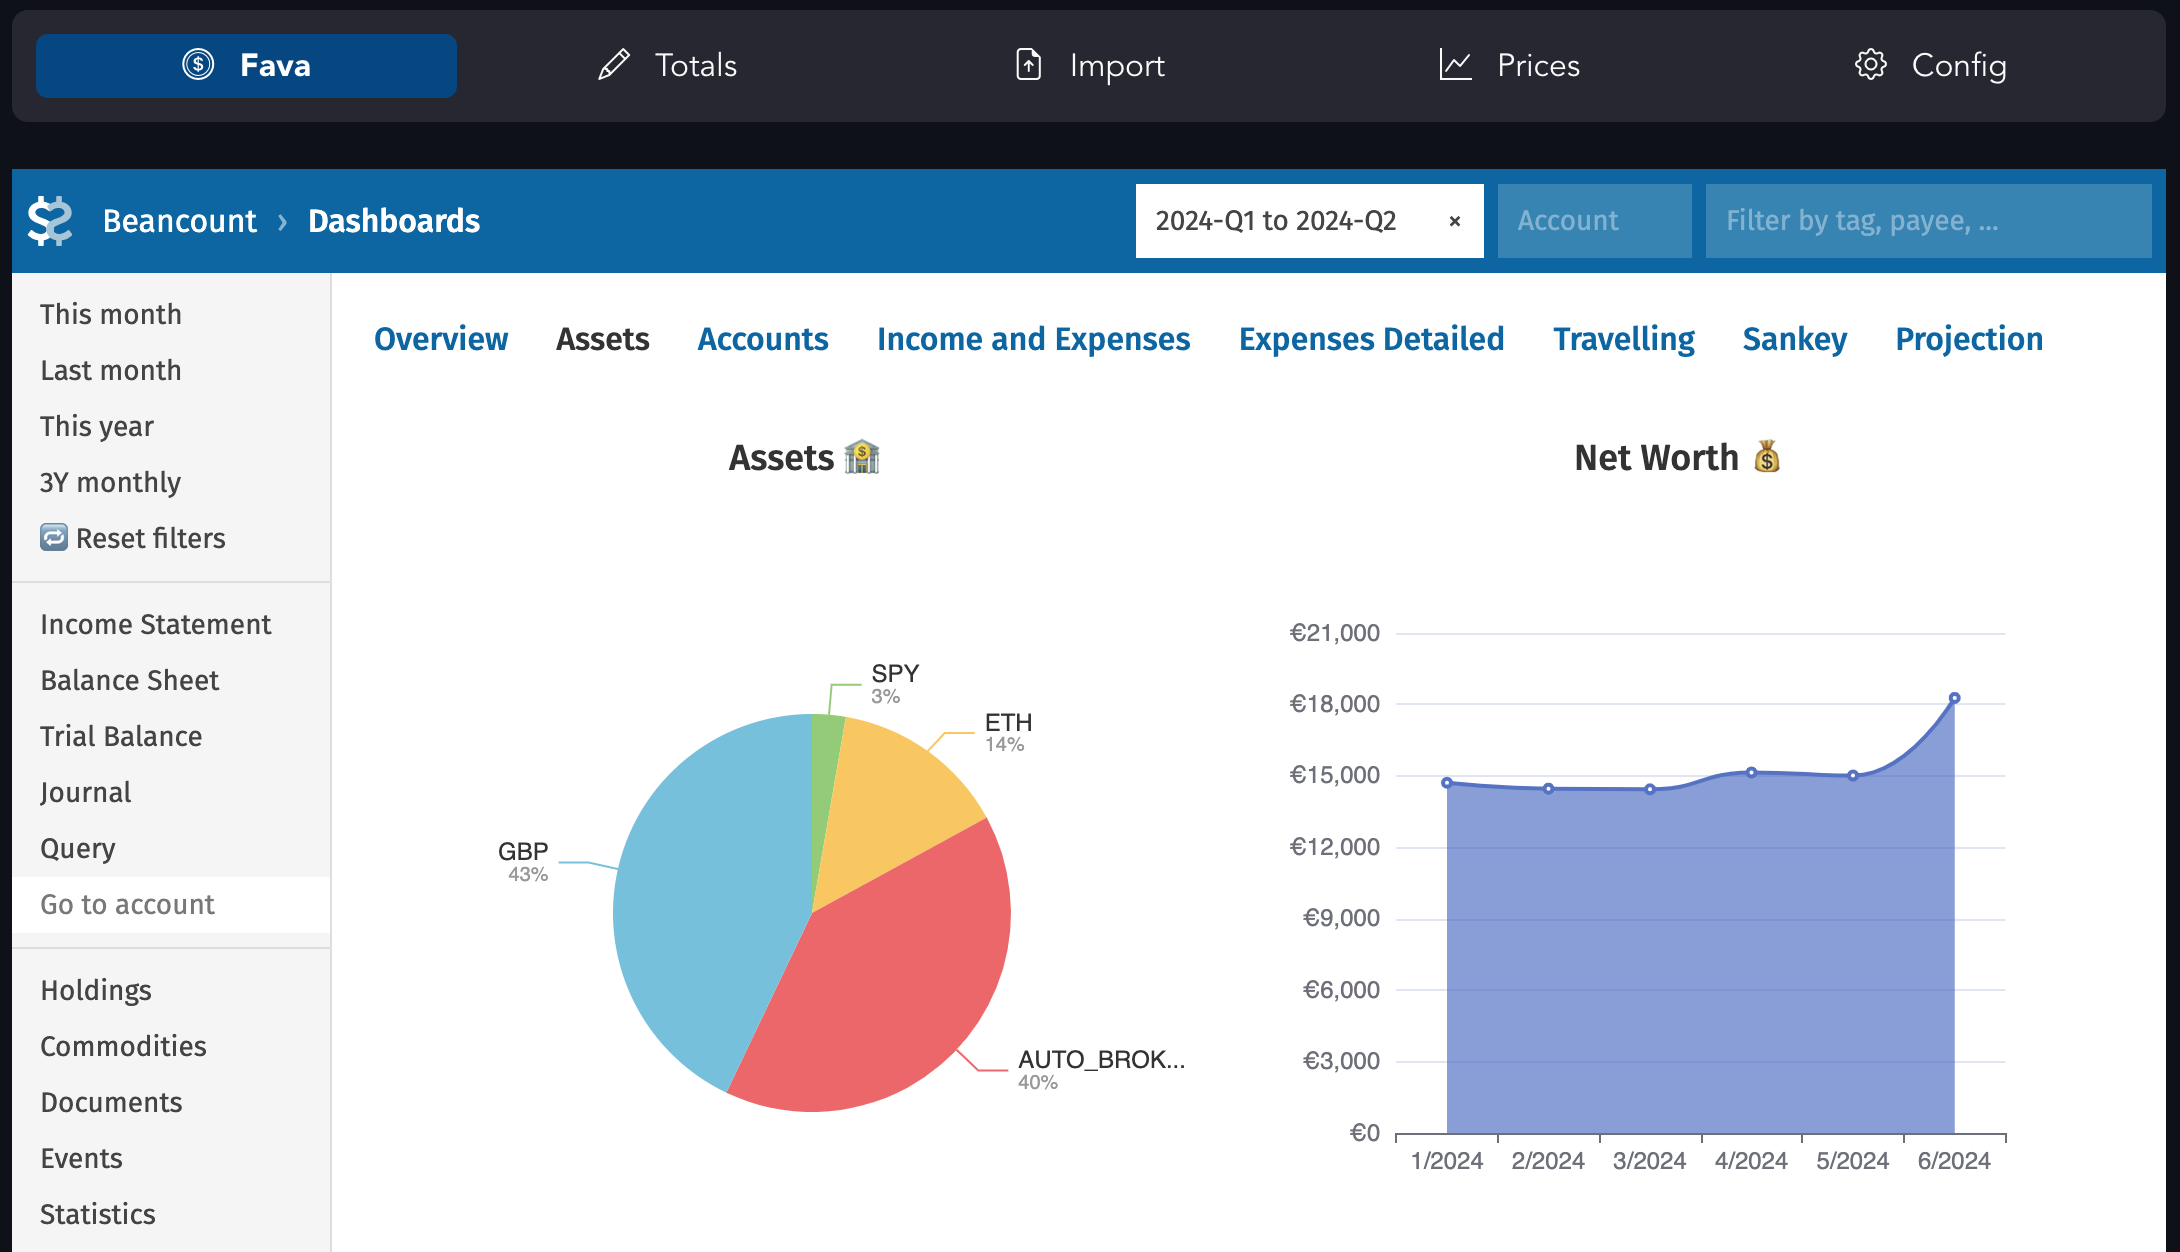This screenshot has width=2180, height=1252.
Task: Click the Filter by tag, payee input
Action: [x=1928, y=221]
